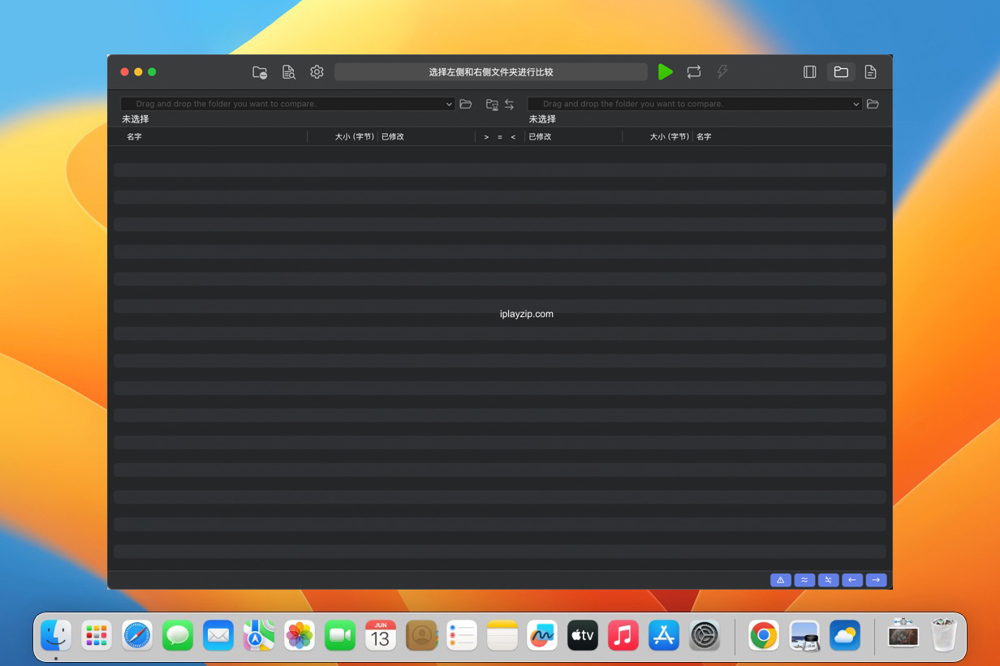This screenshot has width=1000, height=666.
Task: Open the settings gear in toolbar
Action: (x=317, y=72)
